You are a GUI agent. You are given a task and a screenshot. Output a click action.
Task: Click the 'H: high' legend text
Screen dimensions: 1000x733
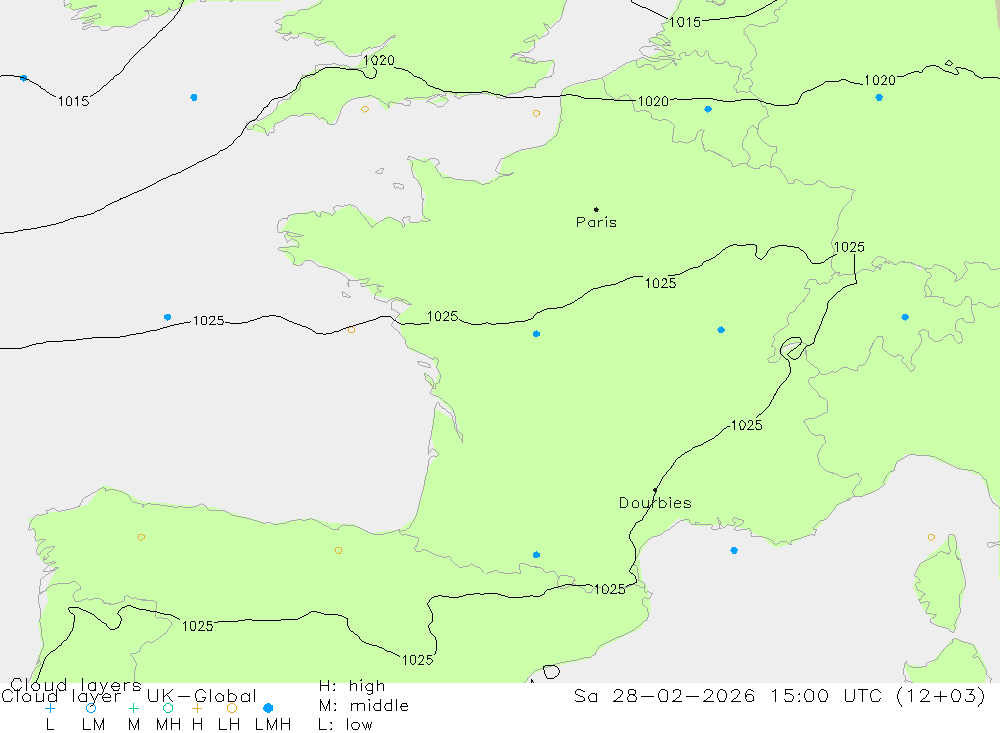click(352, 686)
